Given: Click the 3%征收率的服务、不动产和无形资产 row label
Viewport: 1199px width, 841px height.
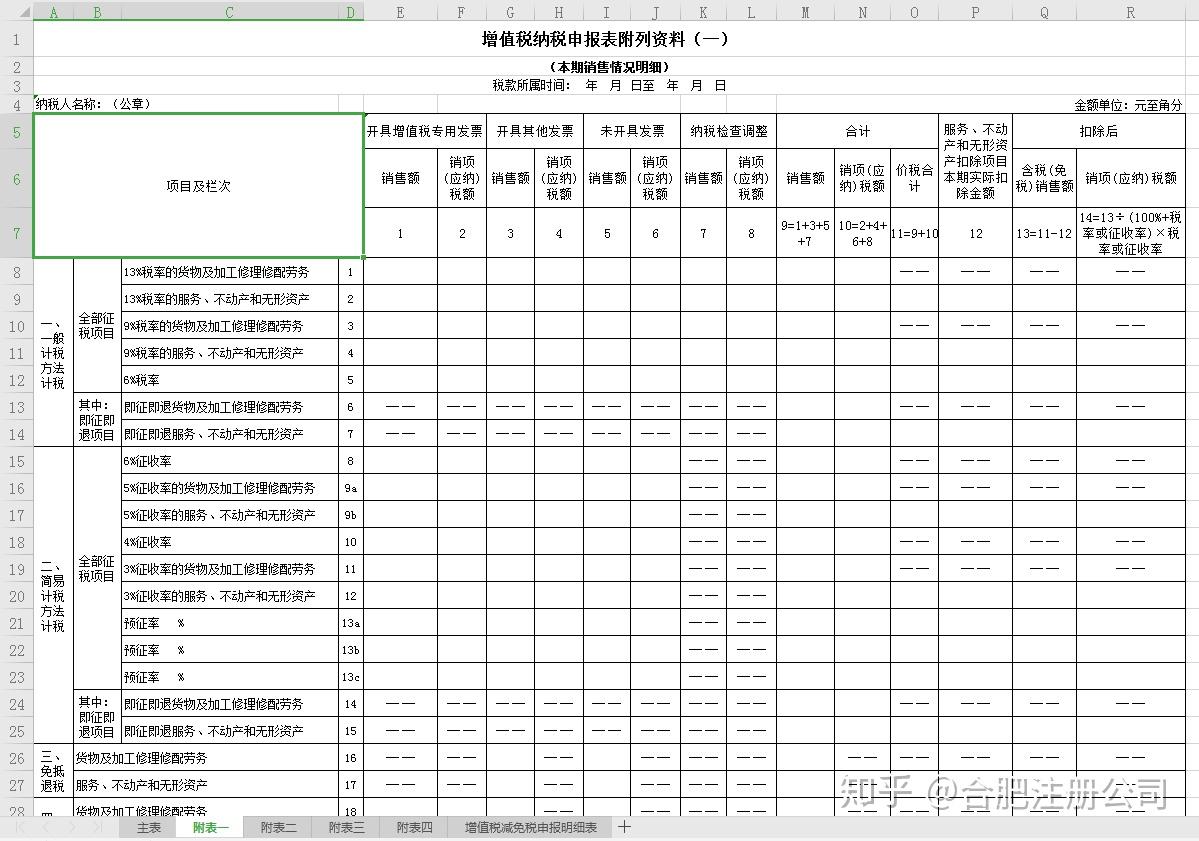Looking at the screenshot, I should pyautogui.click(x=229, y=596).
